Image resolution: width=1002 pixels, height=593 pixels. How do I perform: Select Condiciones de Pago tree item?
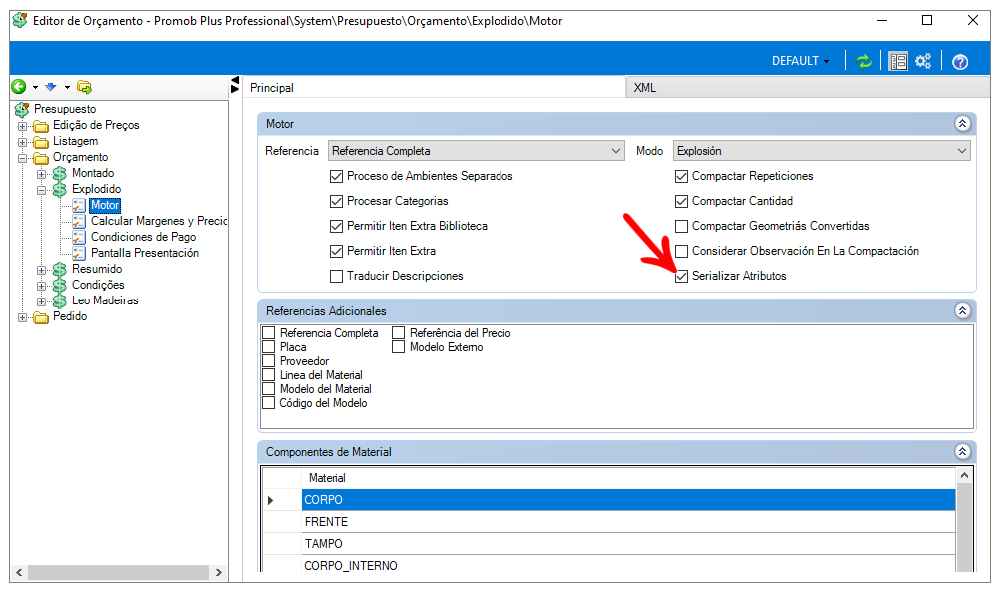143,237
